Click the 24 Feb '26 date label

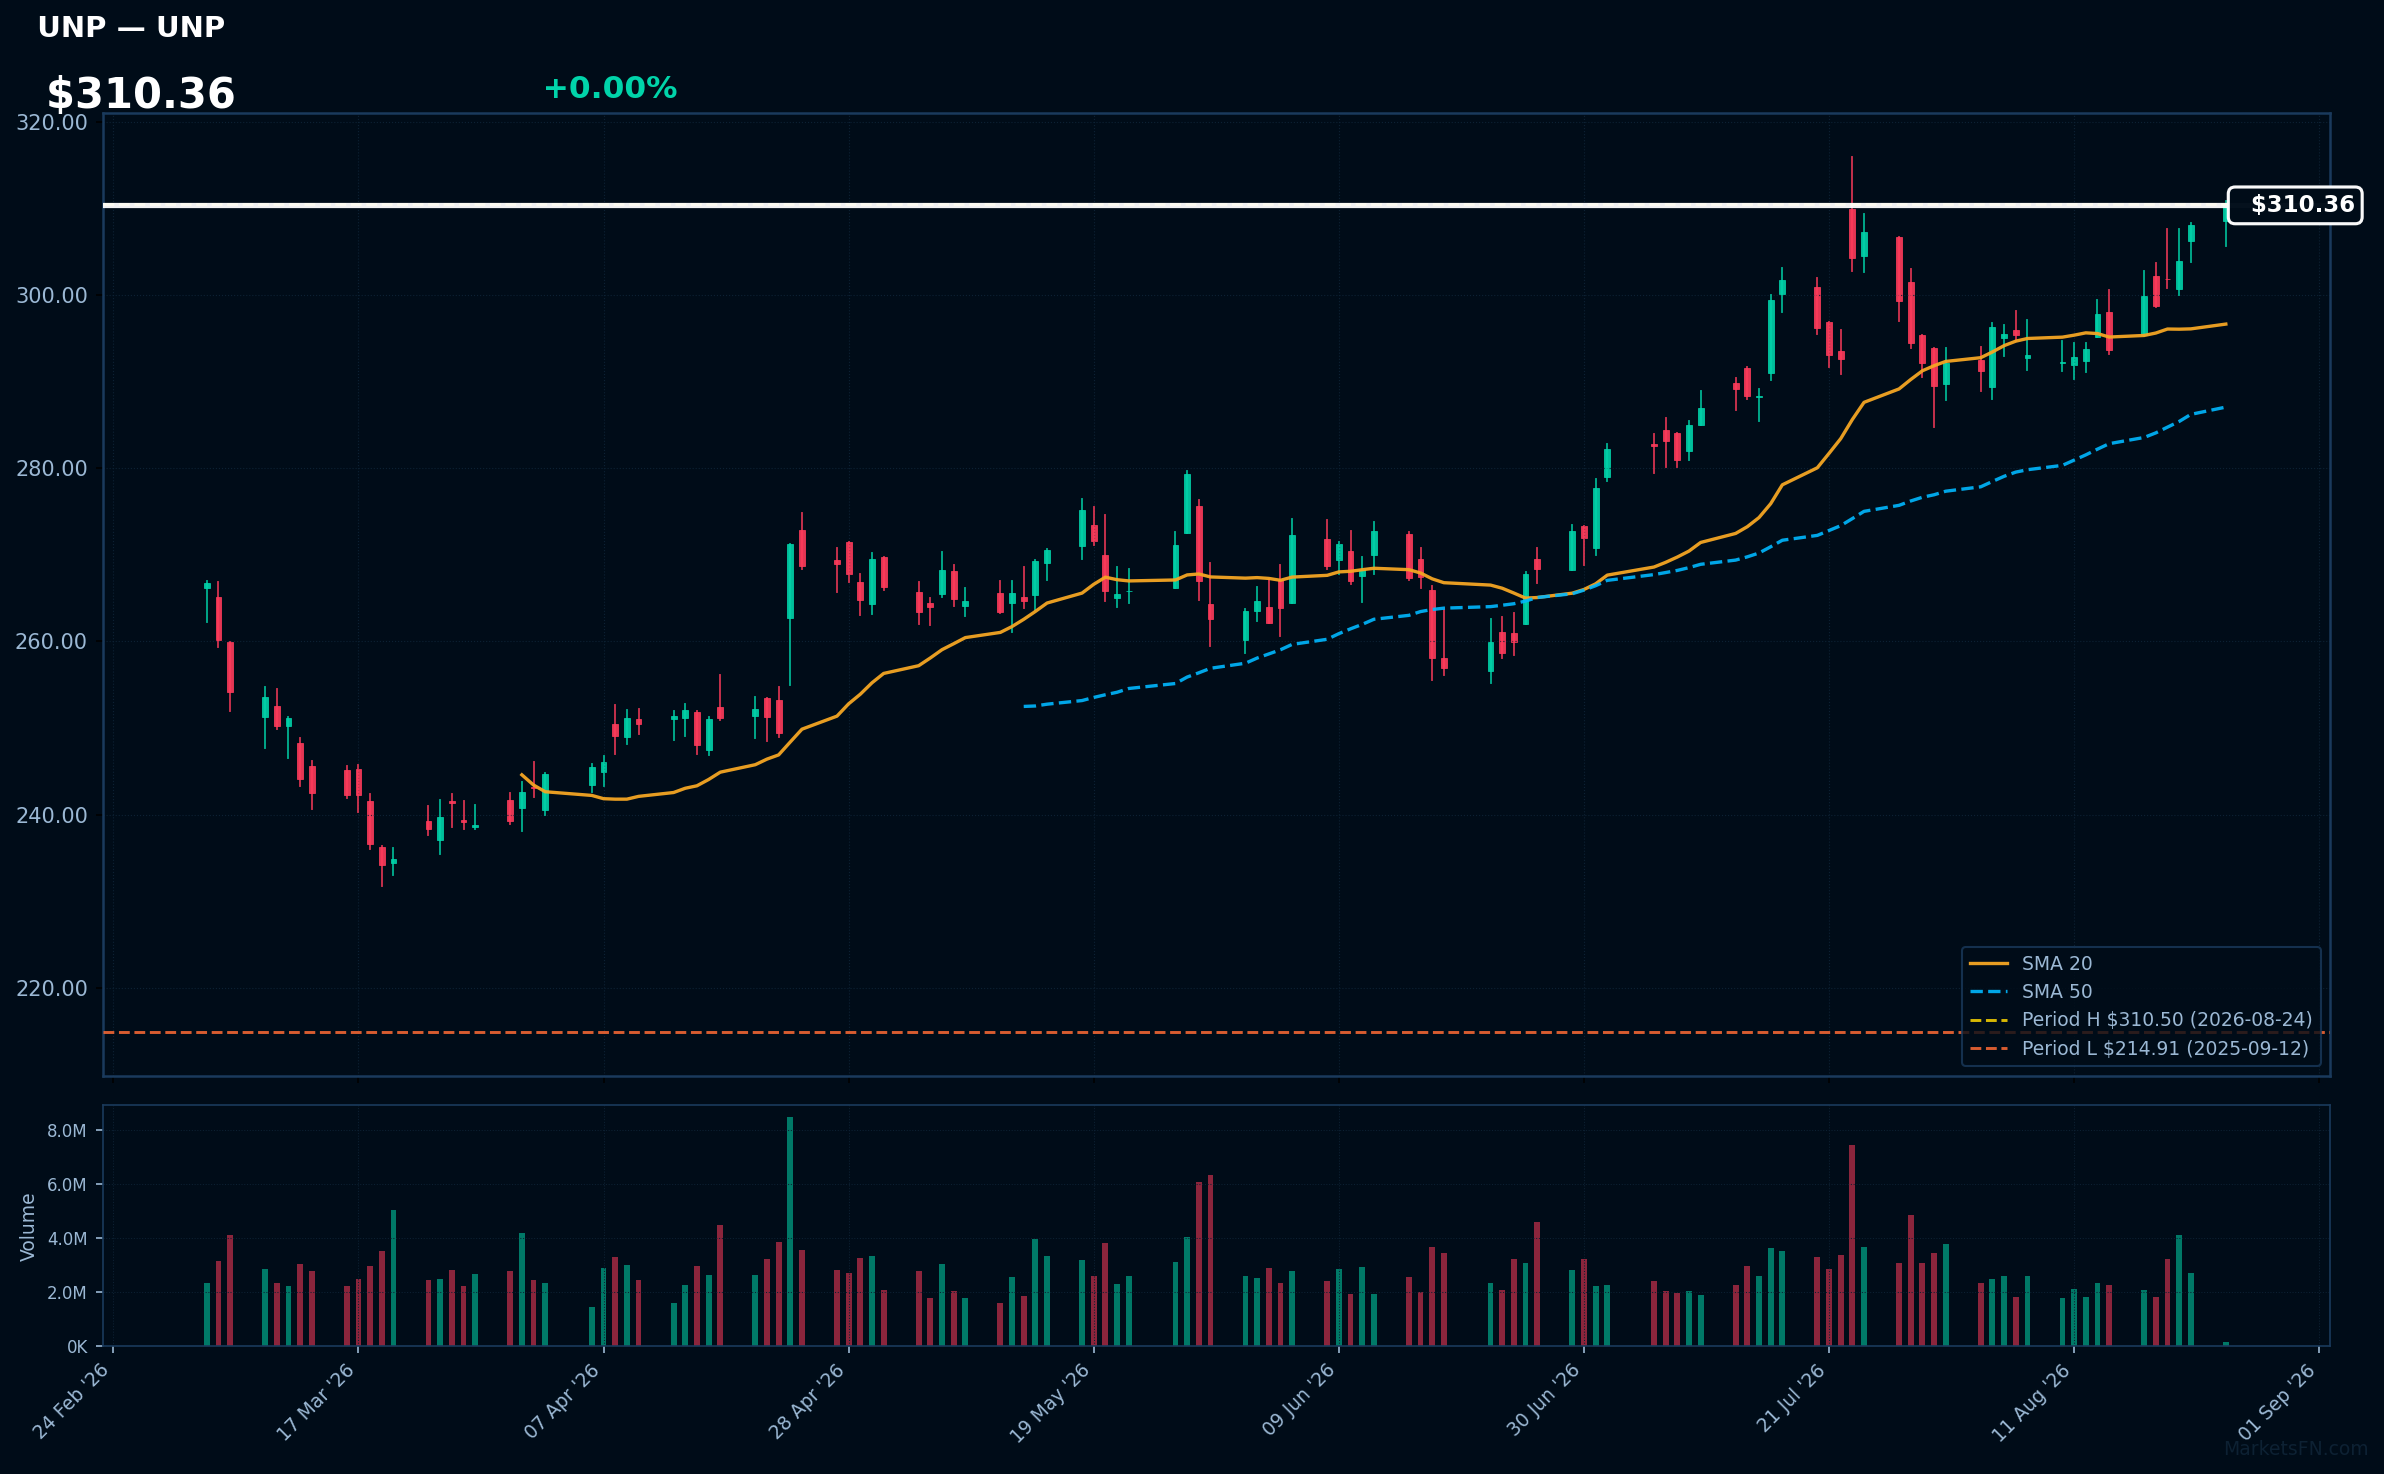coord(71,1402)
